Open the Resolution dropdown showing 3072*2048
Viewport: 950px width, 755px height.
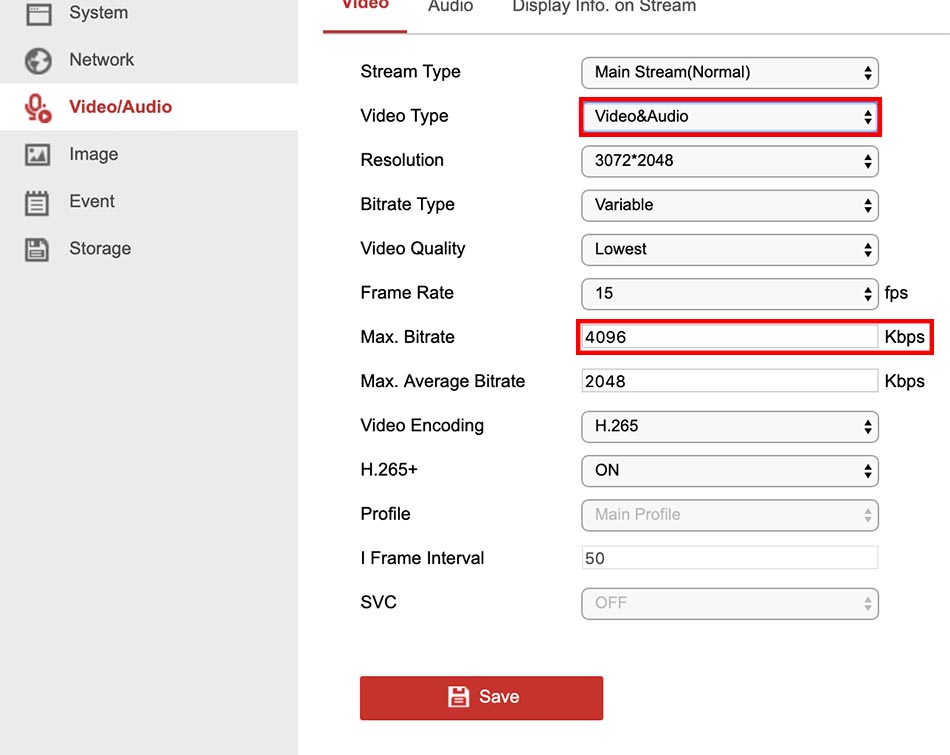(x=729, y=161)
